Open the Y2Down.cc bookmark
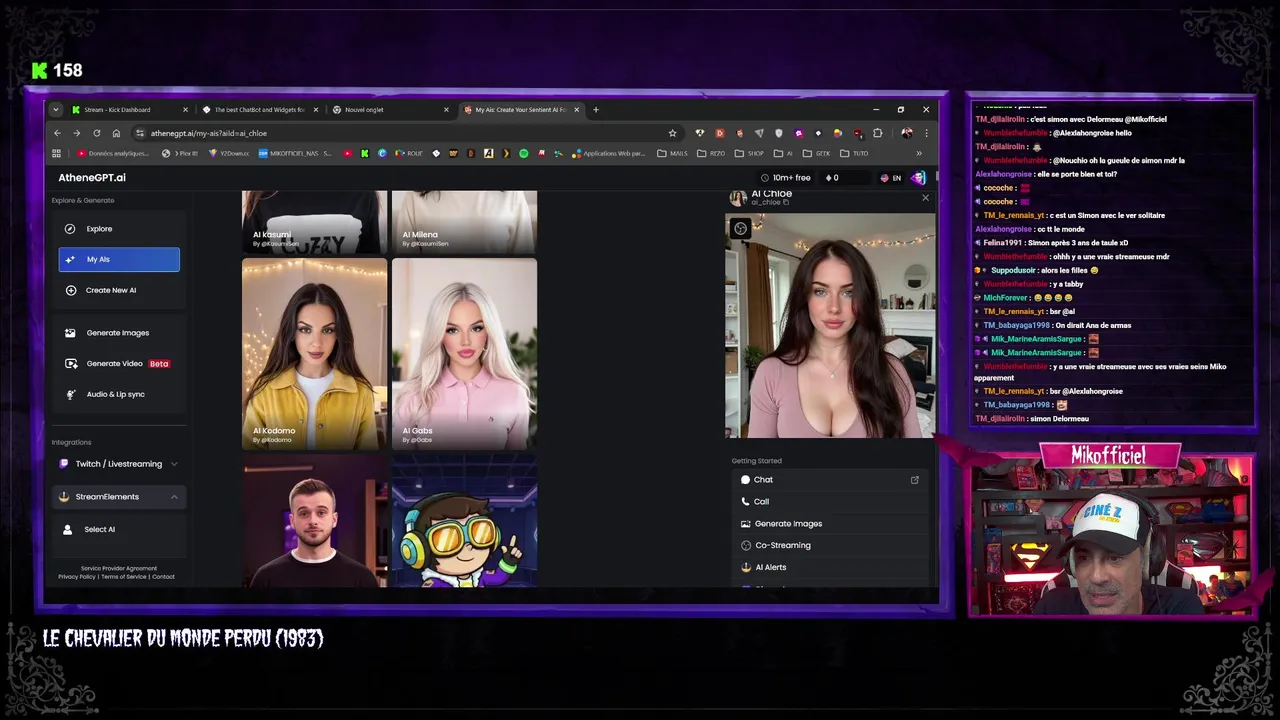 (228, 154)
